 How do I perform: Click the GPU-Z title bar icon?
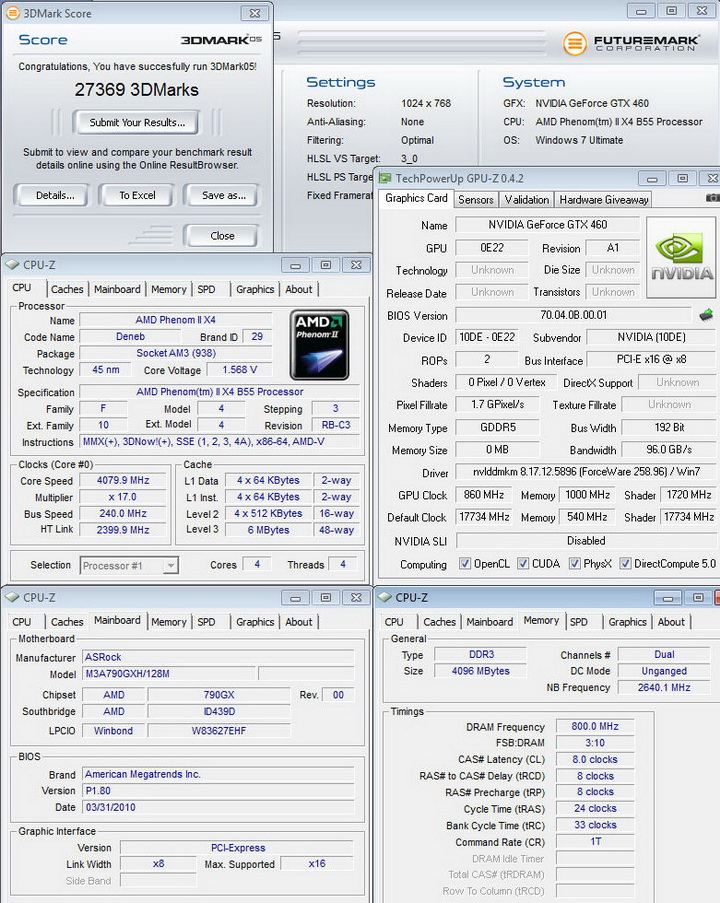385,178
